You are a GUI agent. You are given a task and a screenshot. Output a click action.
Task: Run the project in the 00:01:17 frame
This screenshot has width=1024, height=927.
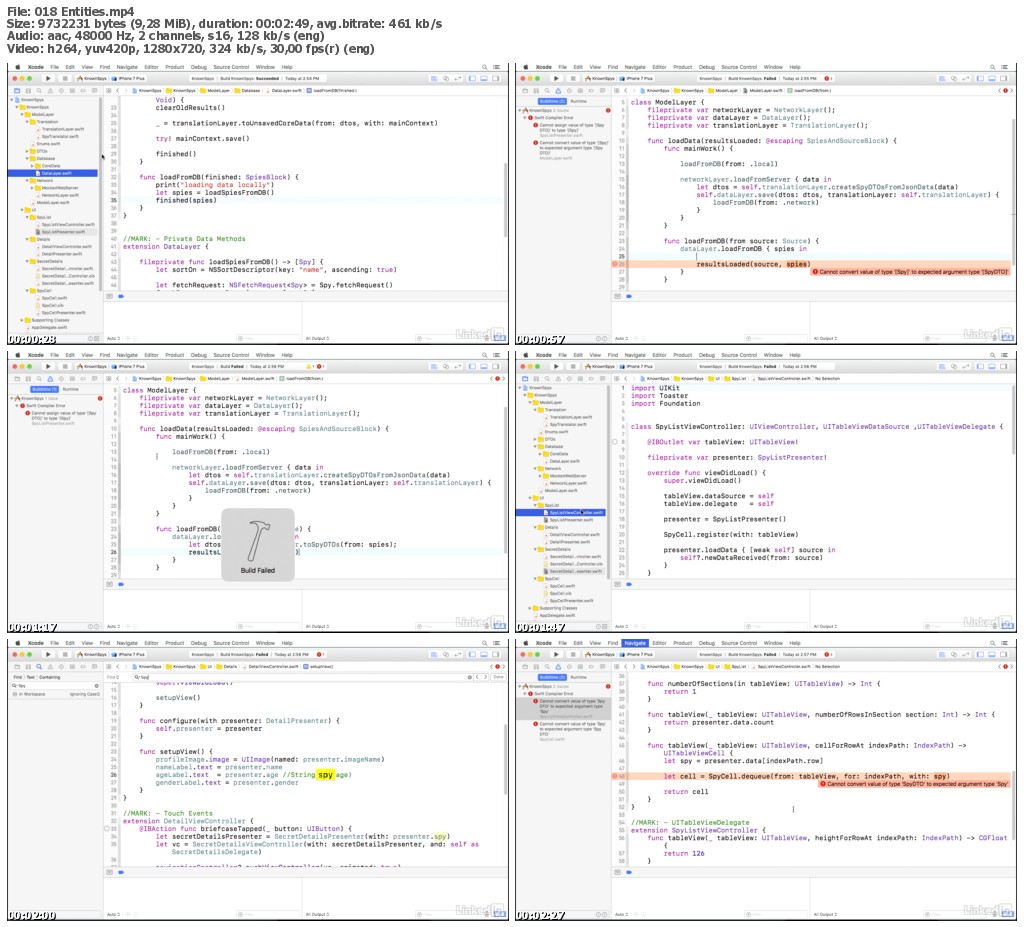[48, 366]
